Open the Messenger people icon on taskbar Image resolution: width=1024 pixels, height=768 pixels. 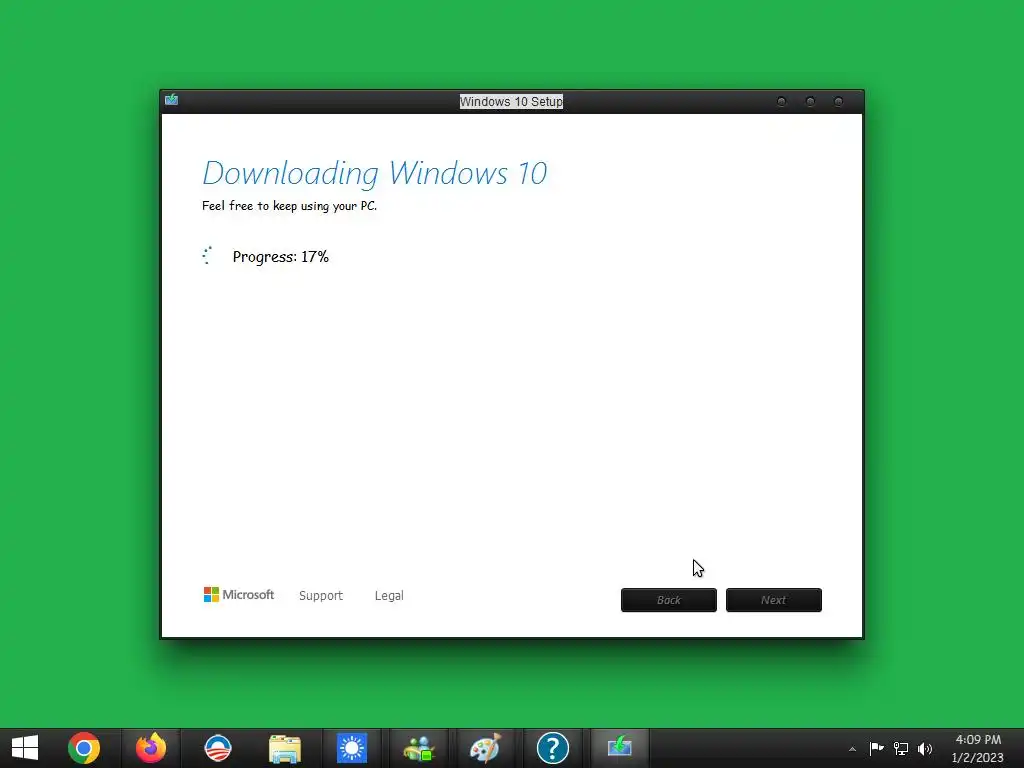coord(419,748)
